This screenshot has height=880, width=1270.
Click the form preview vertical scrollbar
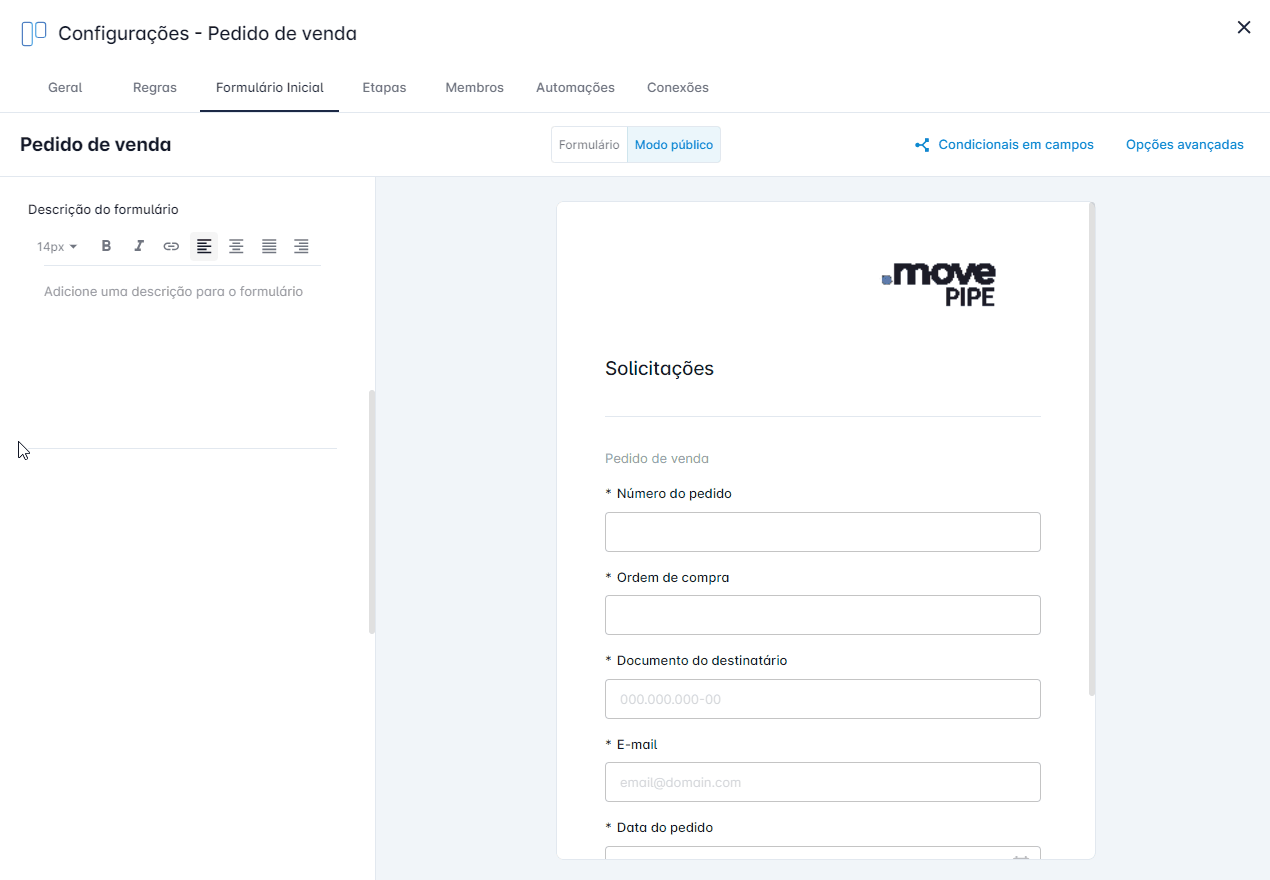coord(1092,449)
